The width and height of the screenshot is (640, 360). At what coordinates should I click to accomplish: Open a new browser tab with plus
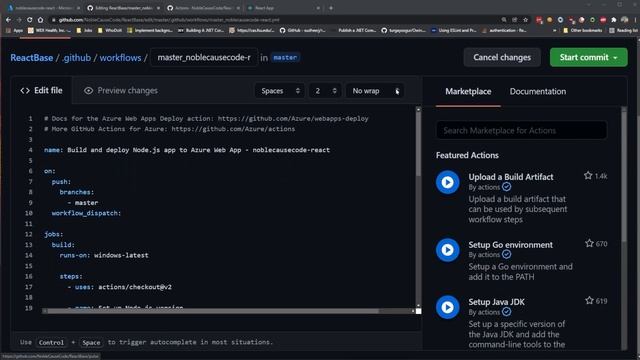pyautogui.click(x=331, y=8)
